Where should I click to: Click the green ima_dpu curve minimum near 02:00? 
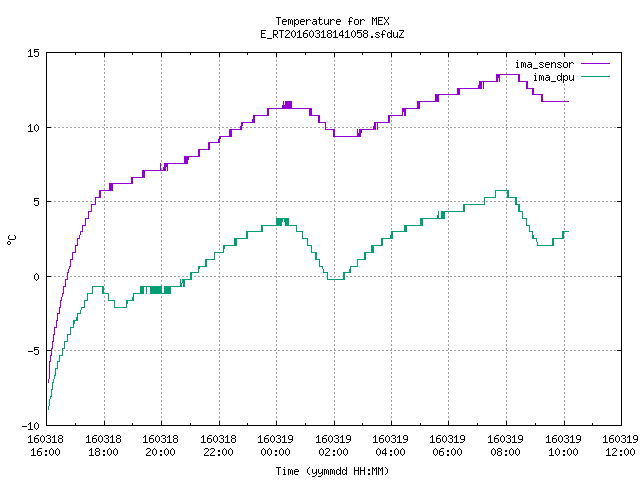click(x=336, y=279)
